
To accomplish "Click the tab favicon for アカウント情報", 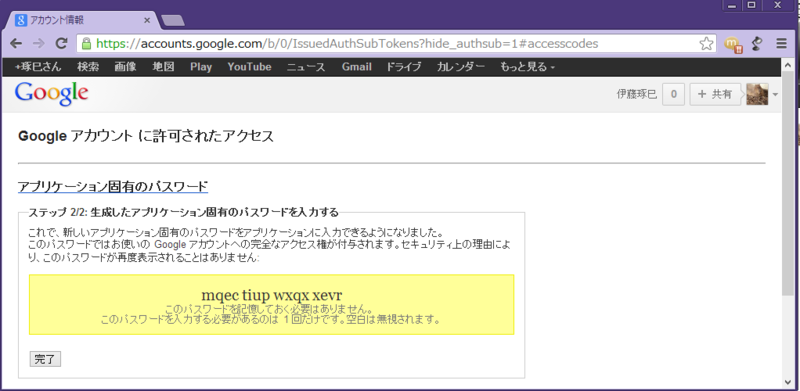I will coord(21,20).
